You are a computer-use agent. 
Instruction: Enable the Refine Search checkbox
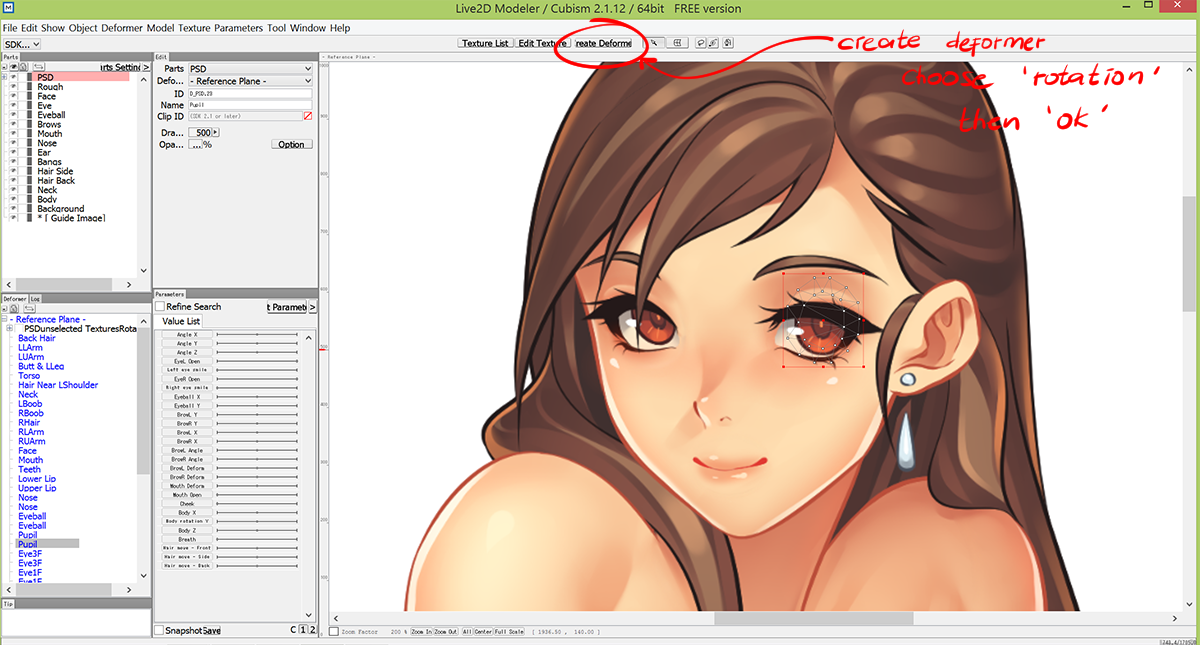(159, 306)
